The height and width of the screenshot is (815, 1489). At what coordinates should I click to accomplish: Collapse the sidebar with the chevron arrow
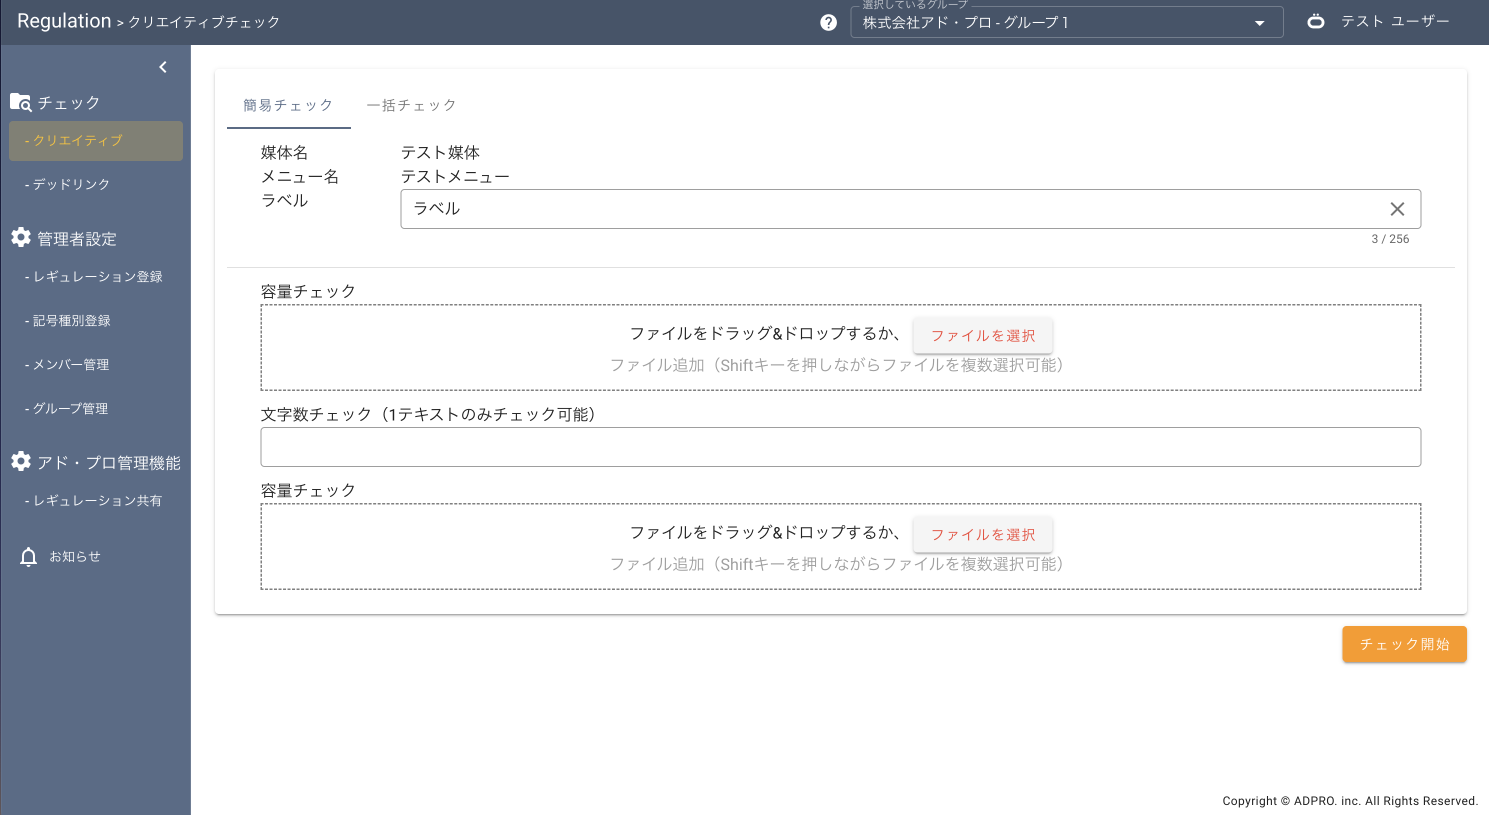pos(163,67)
